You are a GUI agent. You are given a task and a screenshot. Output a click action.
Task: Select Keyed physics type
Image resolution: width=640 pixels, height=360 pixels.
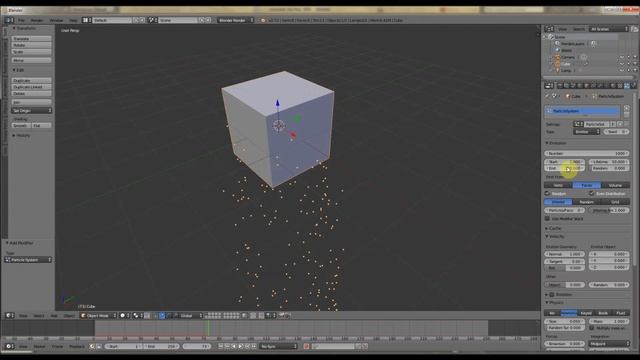pyautogui.click(x=586, y=313)
